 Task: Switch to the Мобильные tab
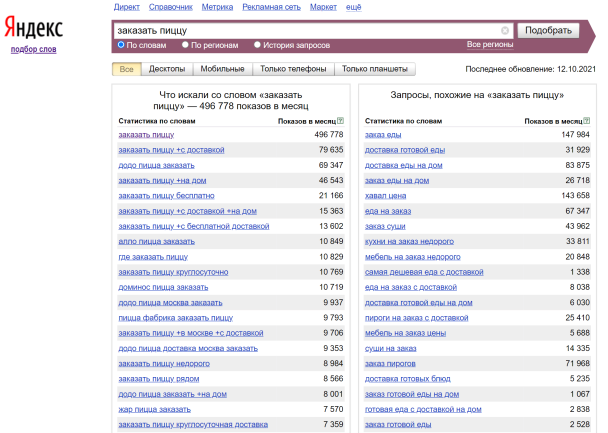[x=222, y=69]
